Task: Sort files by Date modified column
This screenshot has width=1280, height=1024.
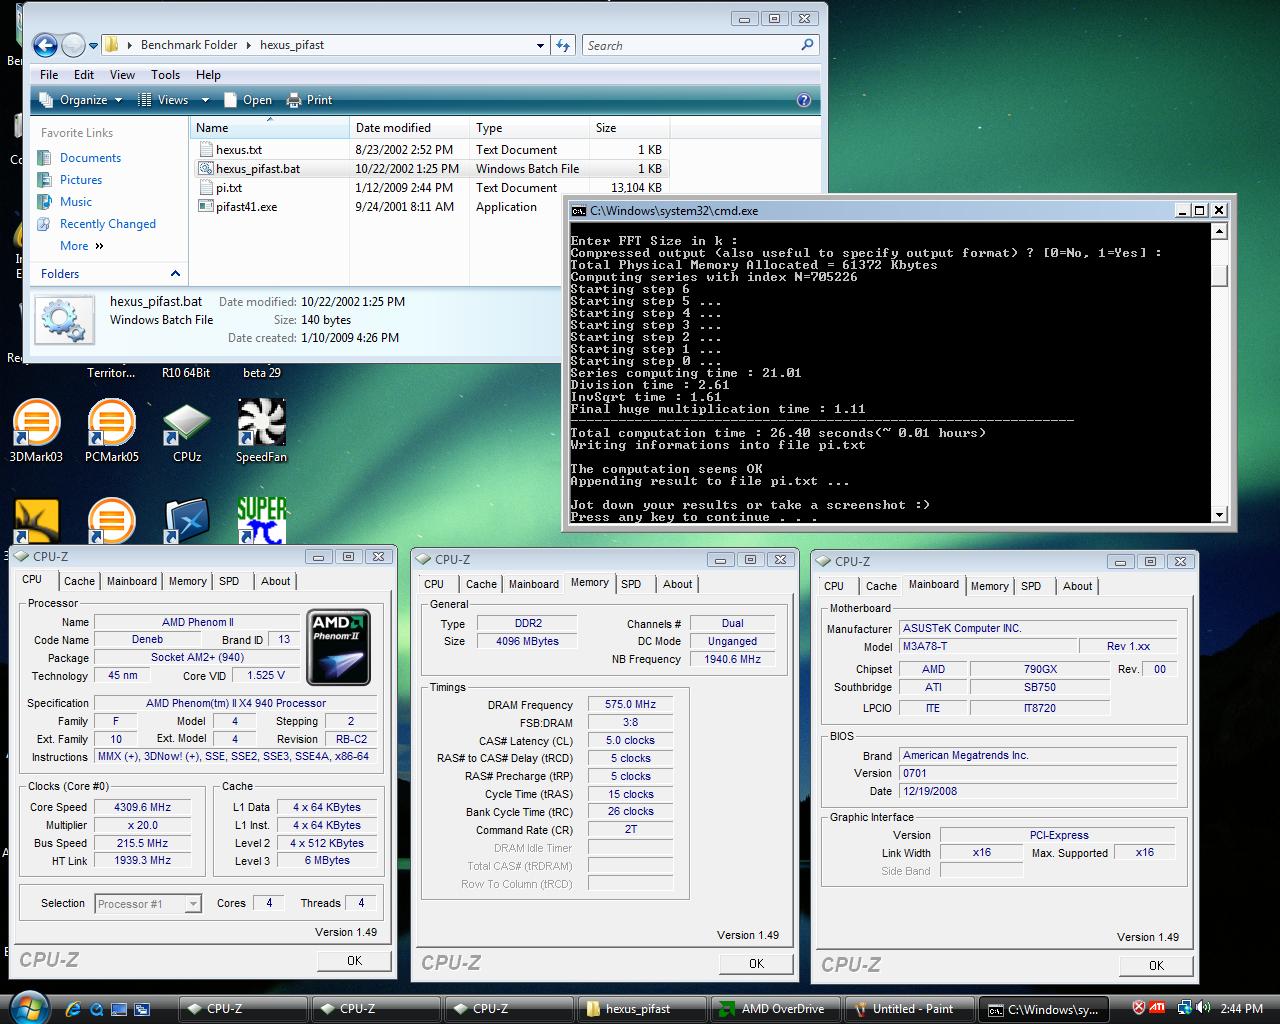Action: [410, 128]
